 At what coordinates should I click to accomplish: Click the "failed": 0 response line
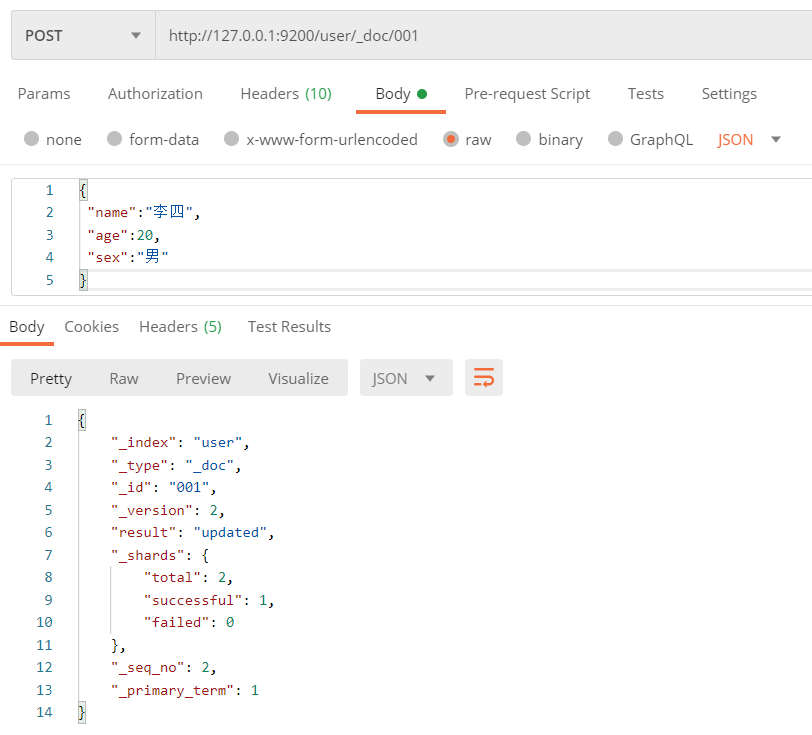tap(189, 622)
